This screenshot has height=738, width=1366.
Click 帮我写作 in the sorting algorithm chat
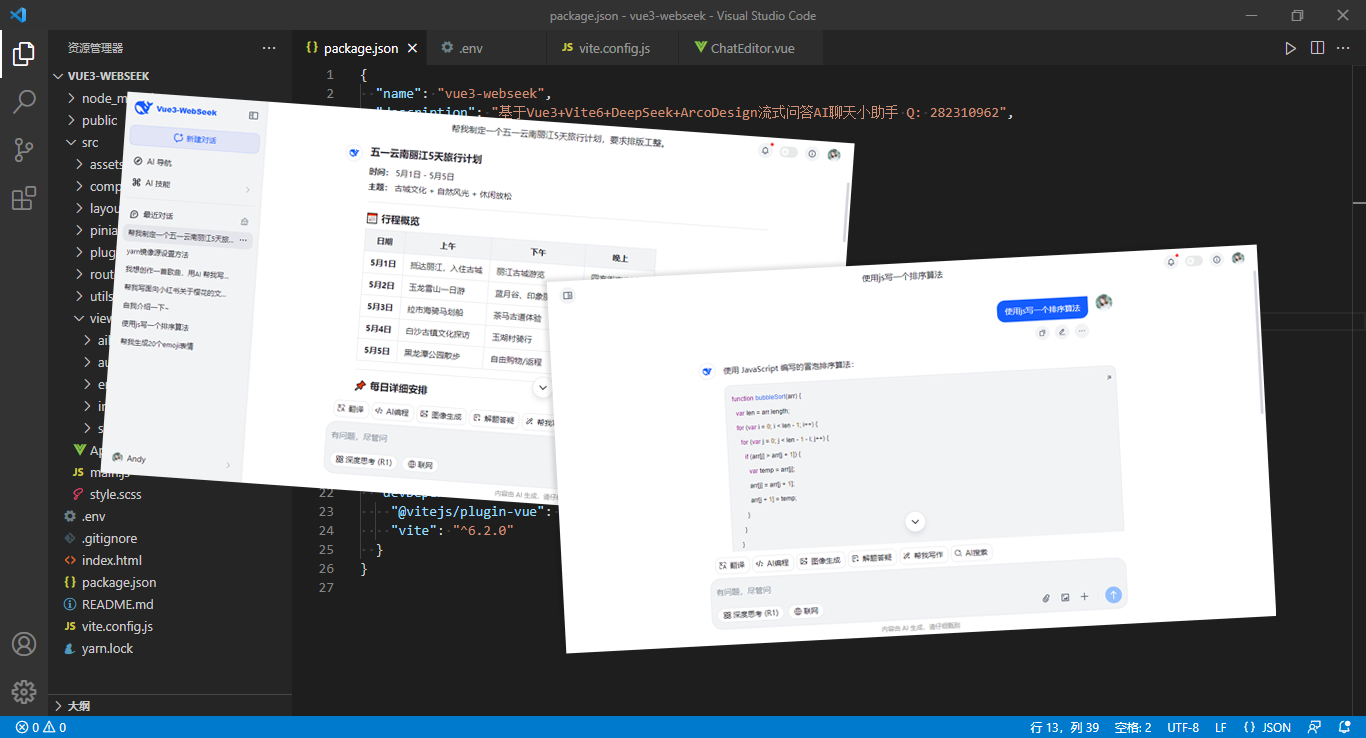923,554
